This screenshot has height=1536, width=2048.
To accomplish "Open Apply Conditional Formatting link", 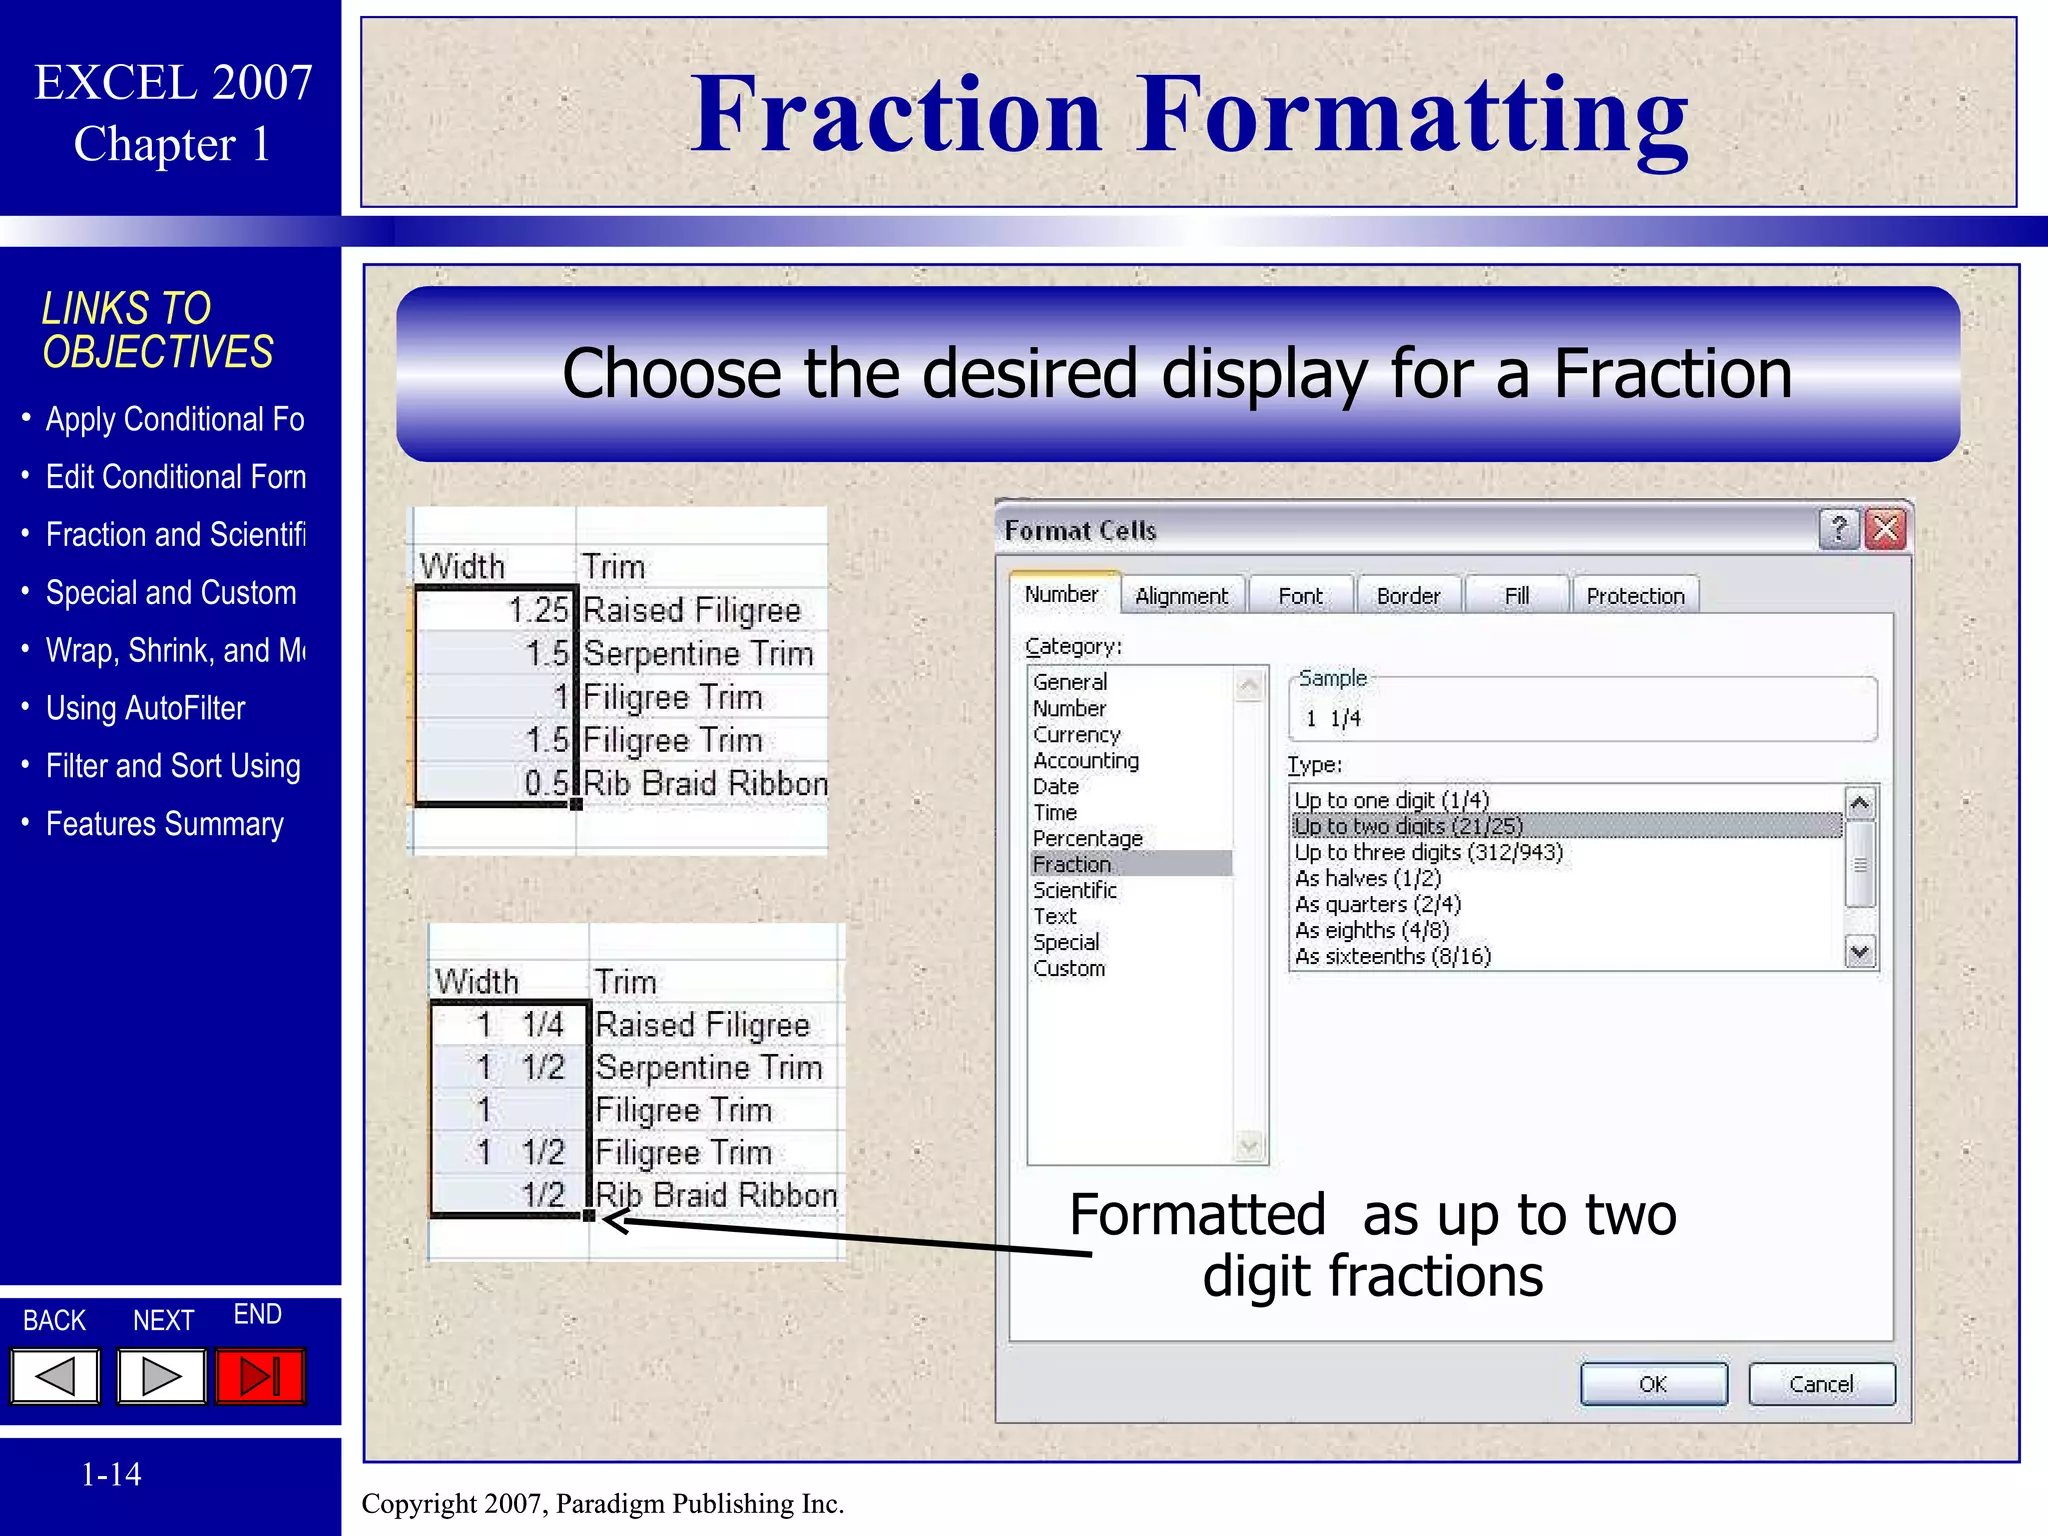I will tap(175, 419).
